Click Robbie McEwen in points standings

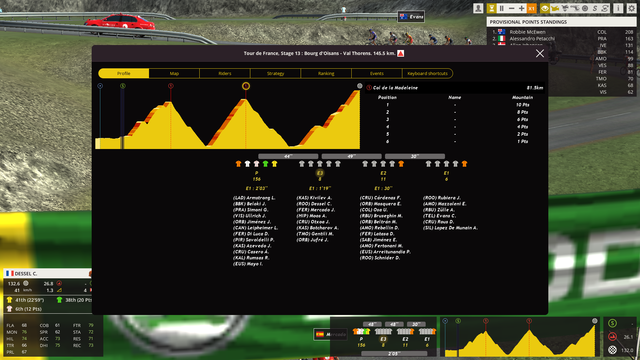(527, 32)
